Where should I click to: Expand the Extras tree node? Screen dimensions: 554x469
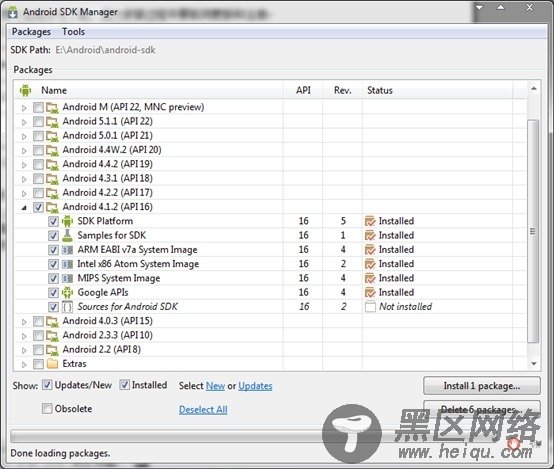coord(24,364)
